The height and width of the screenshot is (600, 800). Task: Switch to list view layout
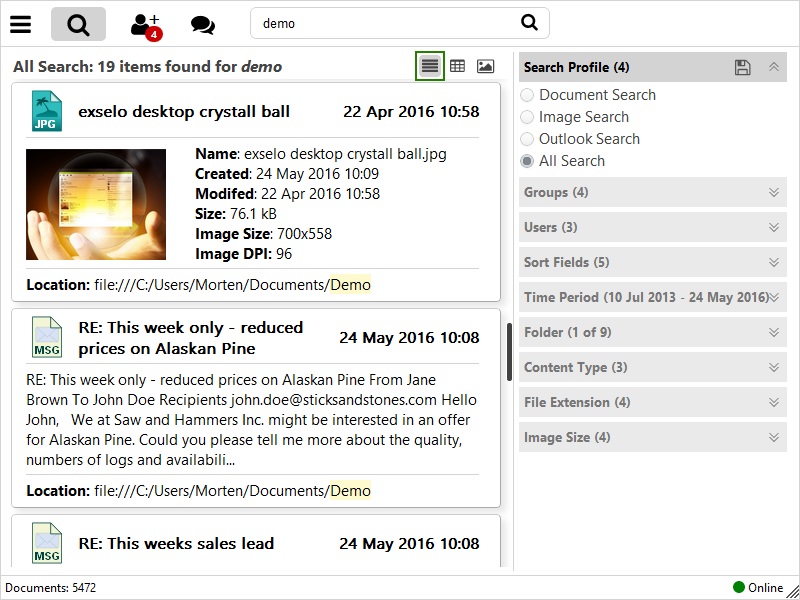430,66
